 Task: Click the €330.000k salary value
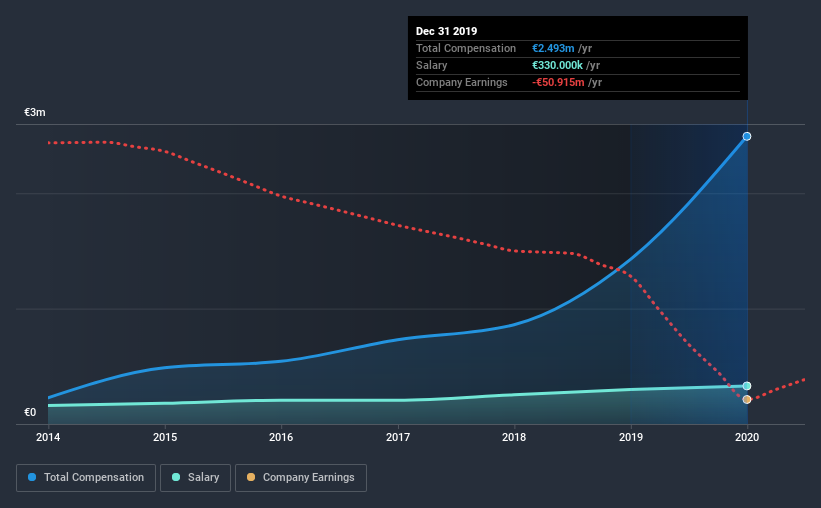[x=557, y=65]
